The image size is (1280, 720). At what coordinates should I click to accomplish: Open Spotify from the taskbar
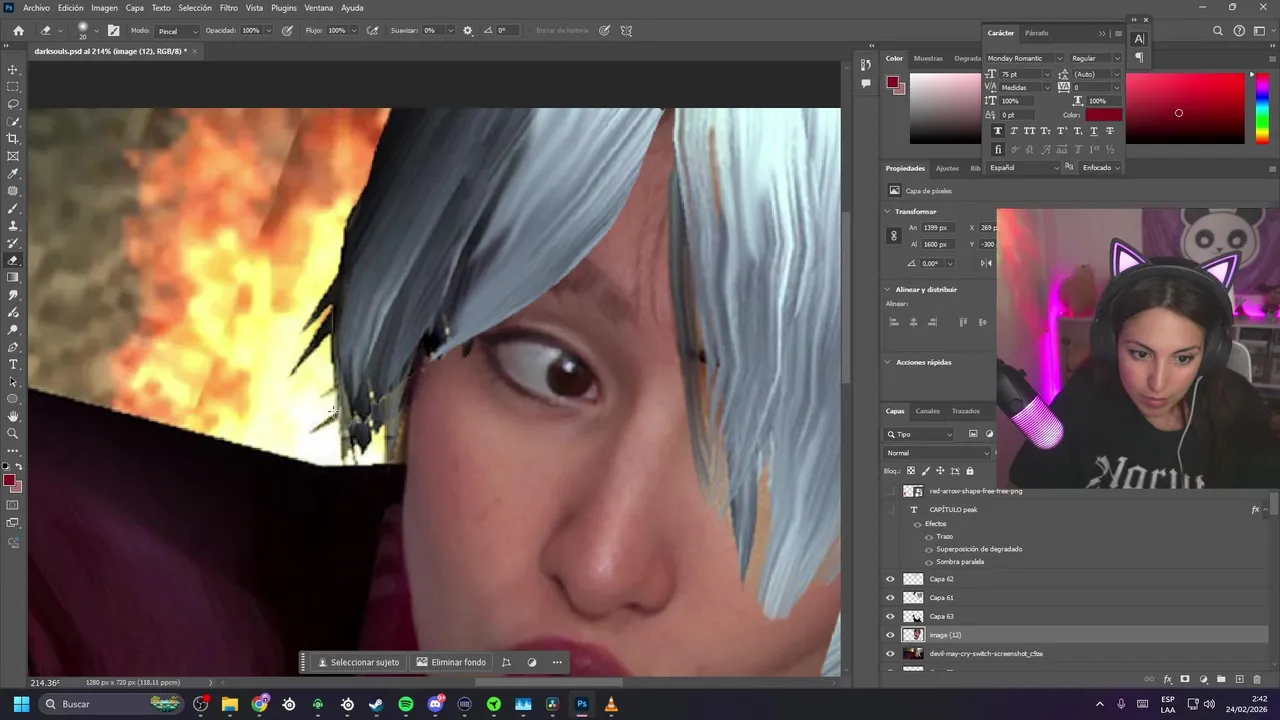click(406, 704)
